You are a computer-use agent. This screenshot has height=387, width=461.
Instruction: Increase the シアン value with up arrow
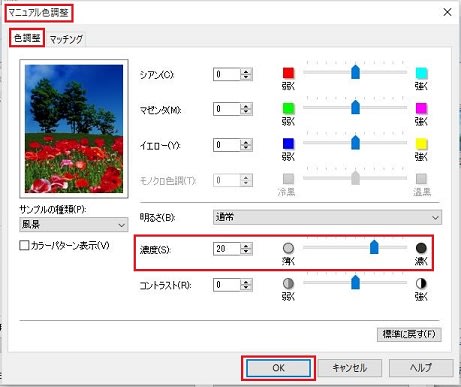click(x=246, y=71)
